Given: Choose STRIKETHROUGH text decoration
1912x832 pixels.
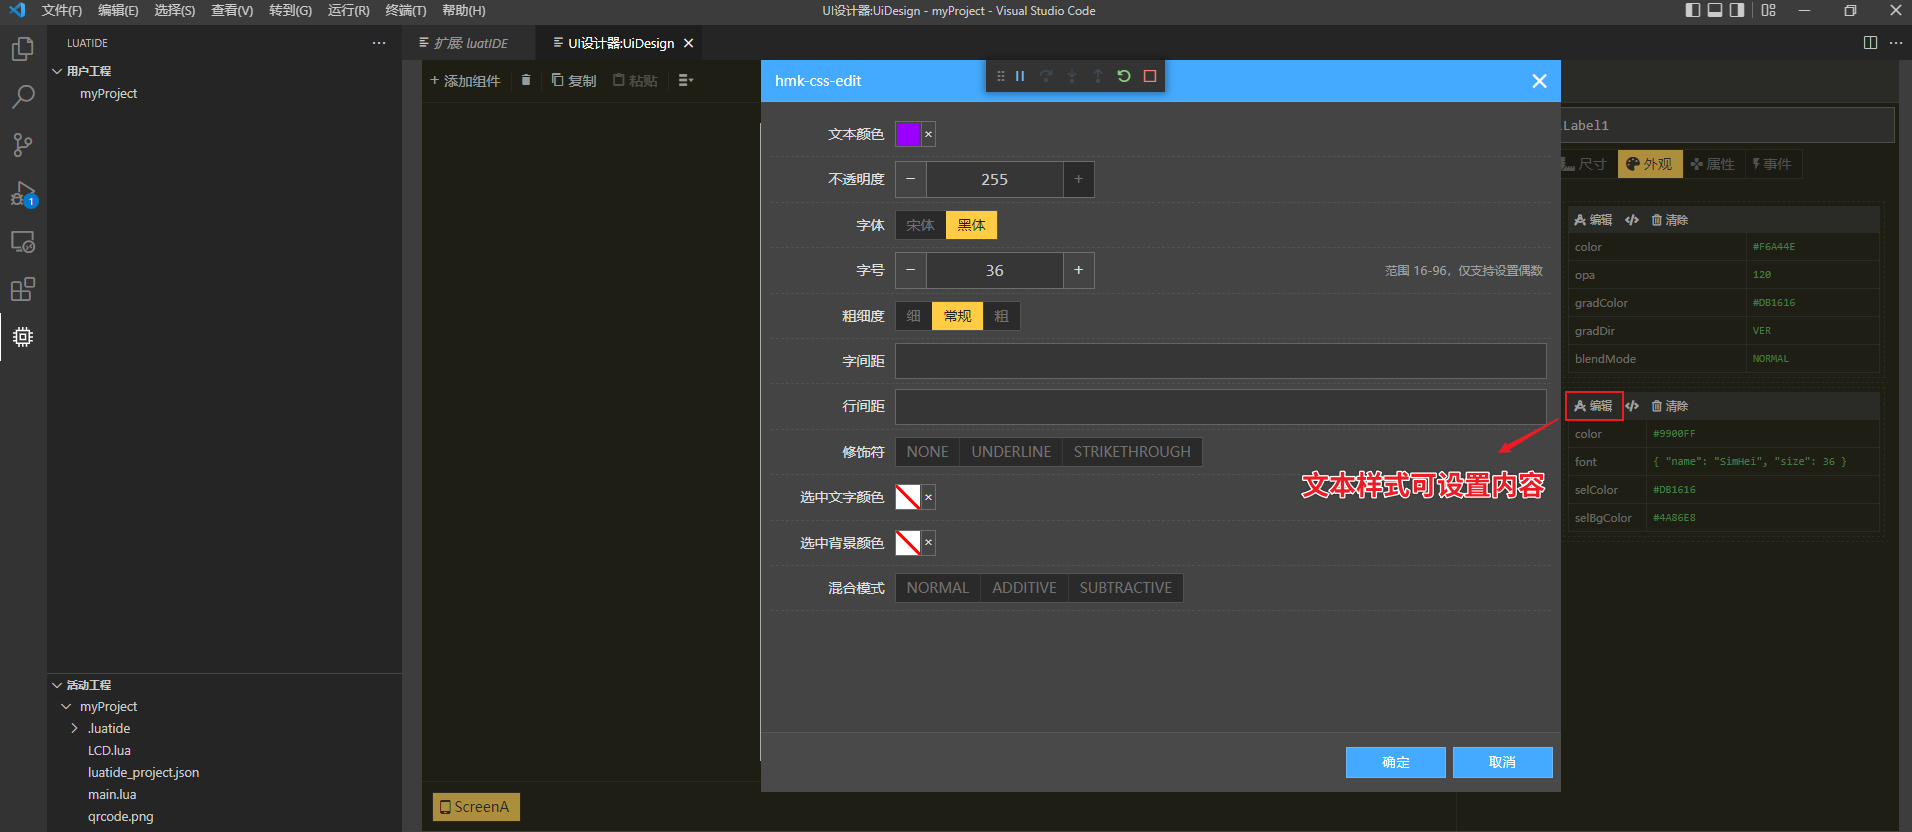Looking at the screenshot, I should [x=1132, y=452].
